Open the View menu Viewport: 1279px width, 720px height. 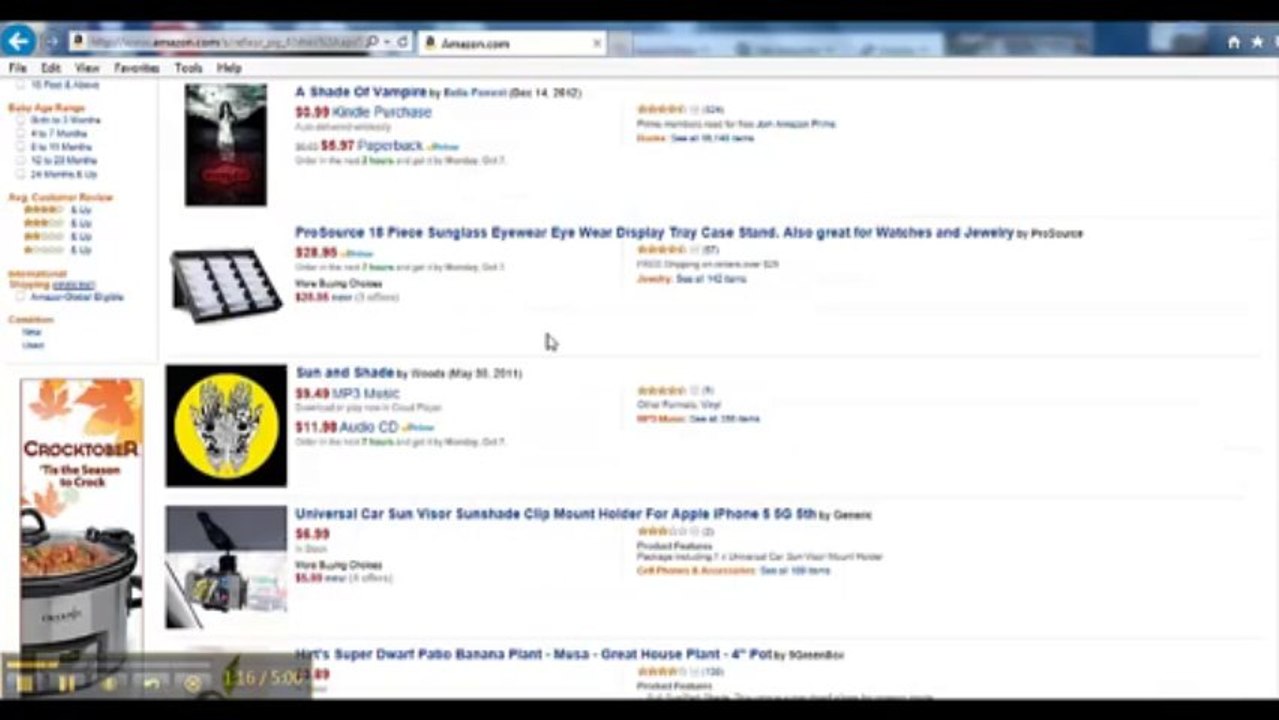(x=87, y=68)
